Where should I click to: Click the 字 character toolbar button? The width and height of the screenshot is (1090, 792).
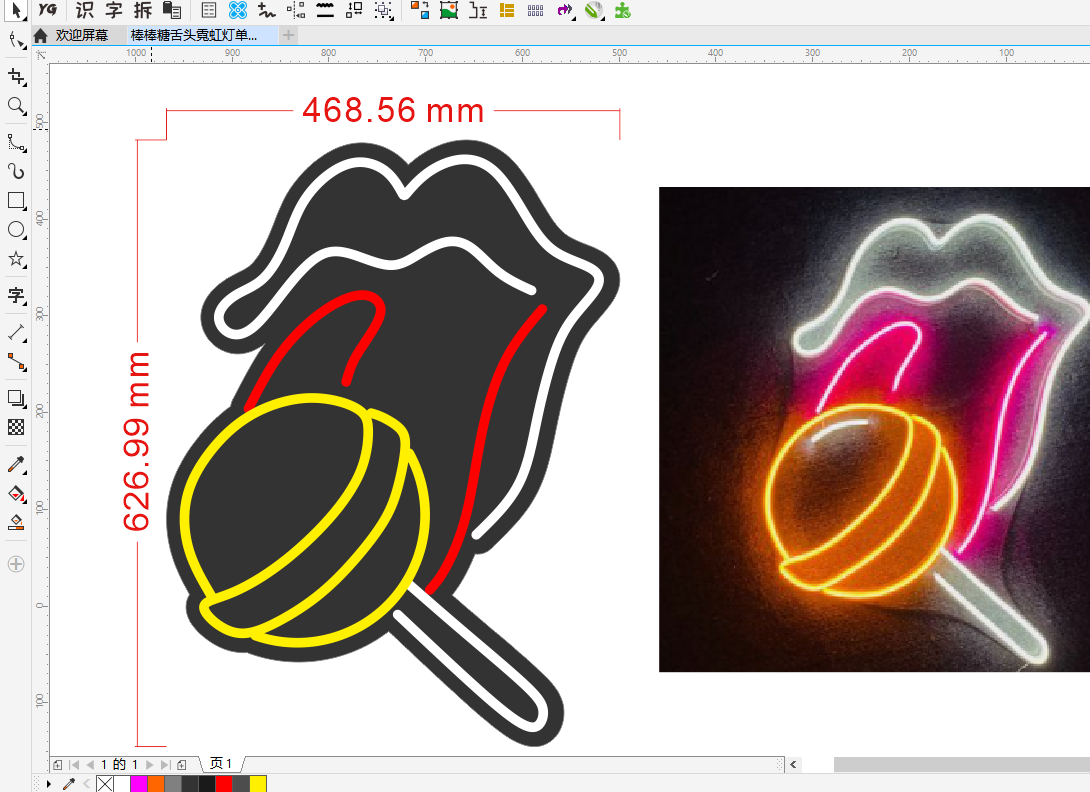(x=114, y=10)
